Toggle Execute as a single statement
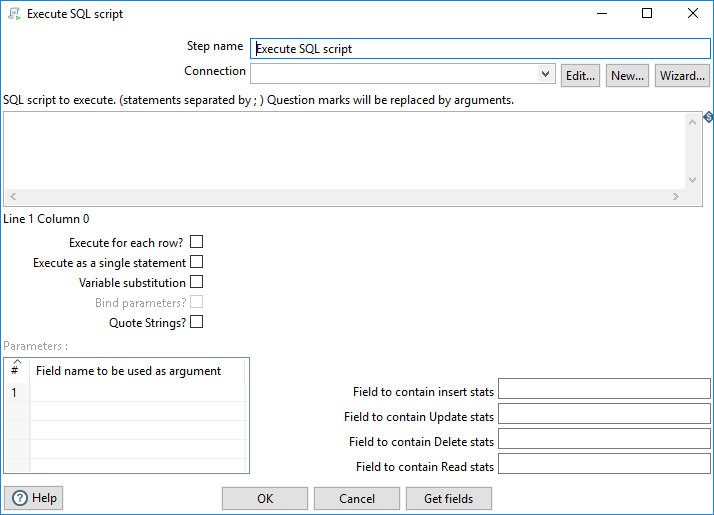 coord(196,262)
